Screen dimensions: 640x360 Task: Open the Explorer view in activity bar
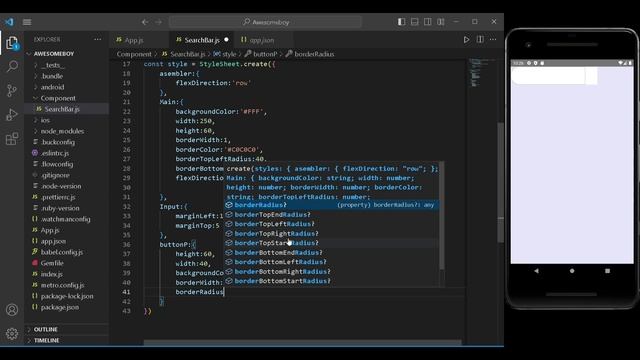tap(12, 42)
